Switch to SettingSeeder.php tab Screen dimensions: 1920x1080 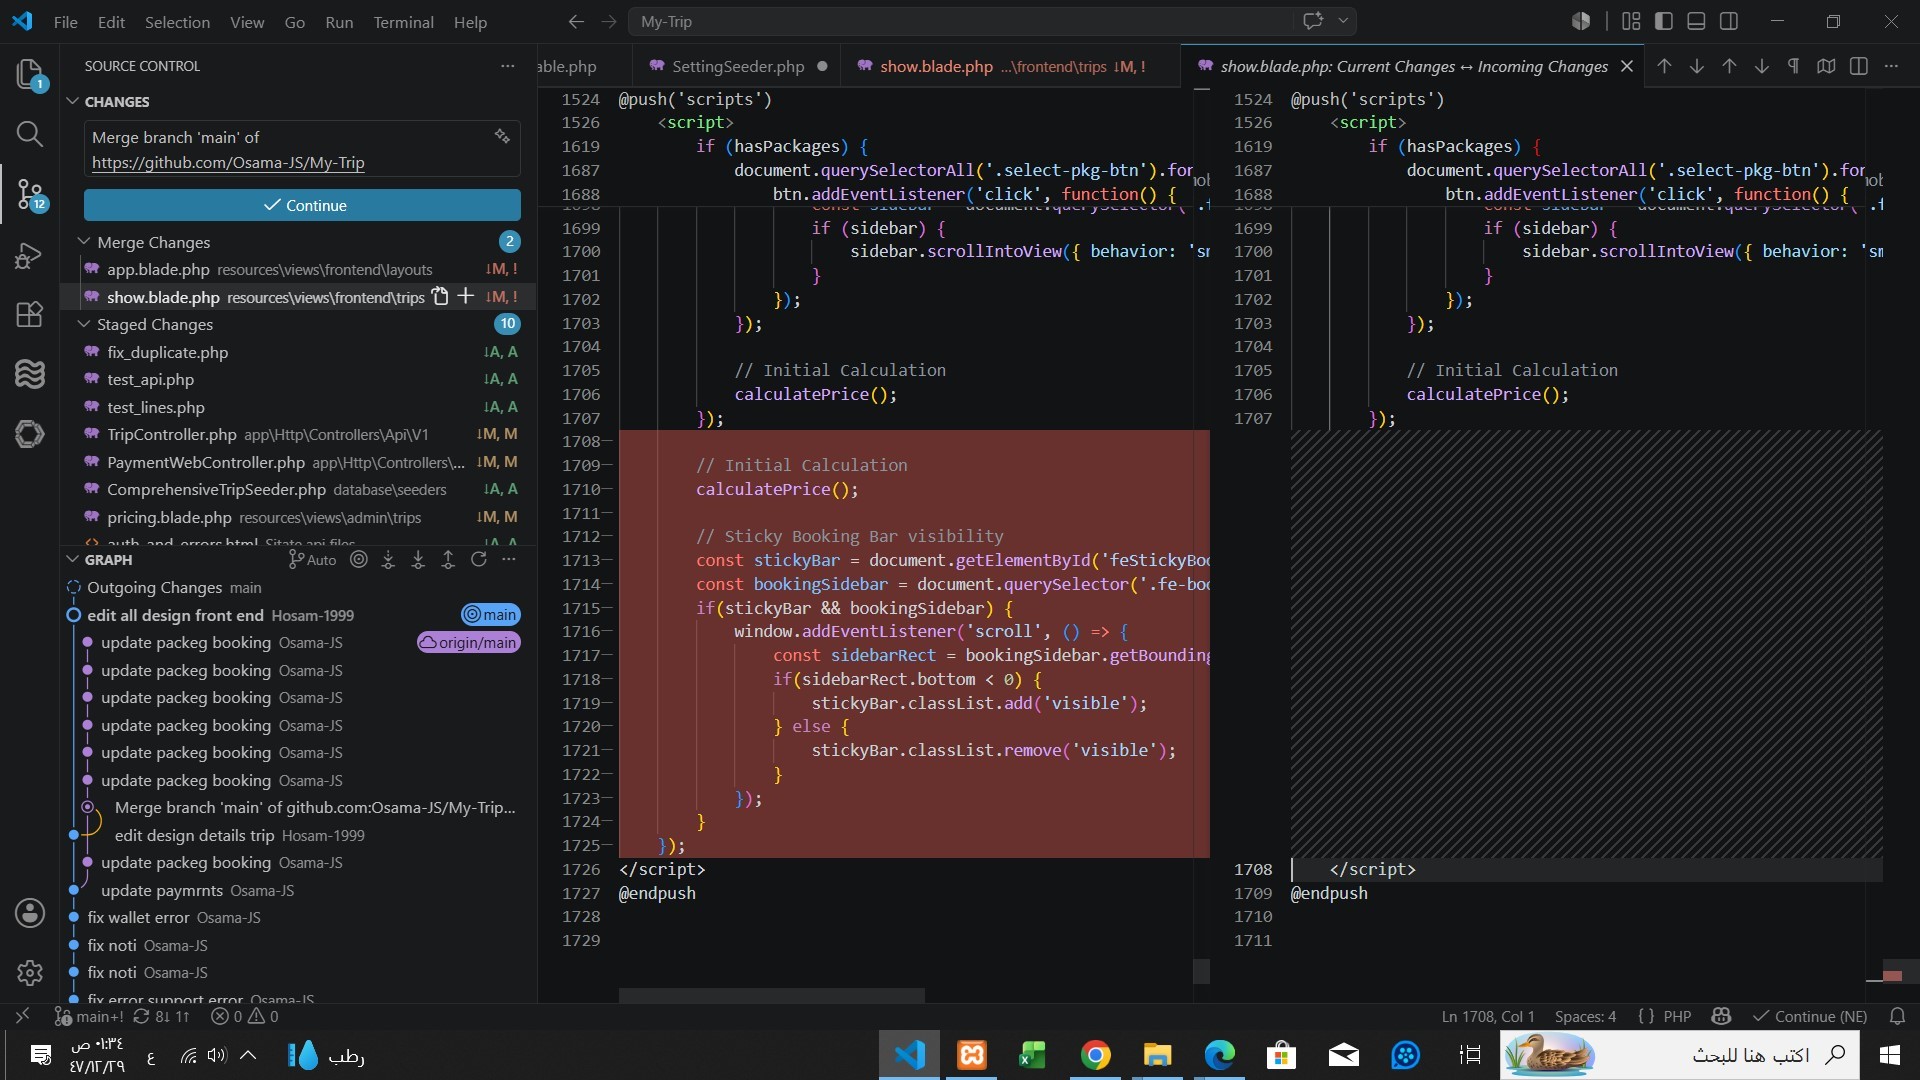pyautogui.click(x=737, y=66)
